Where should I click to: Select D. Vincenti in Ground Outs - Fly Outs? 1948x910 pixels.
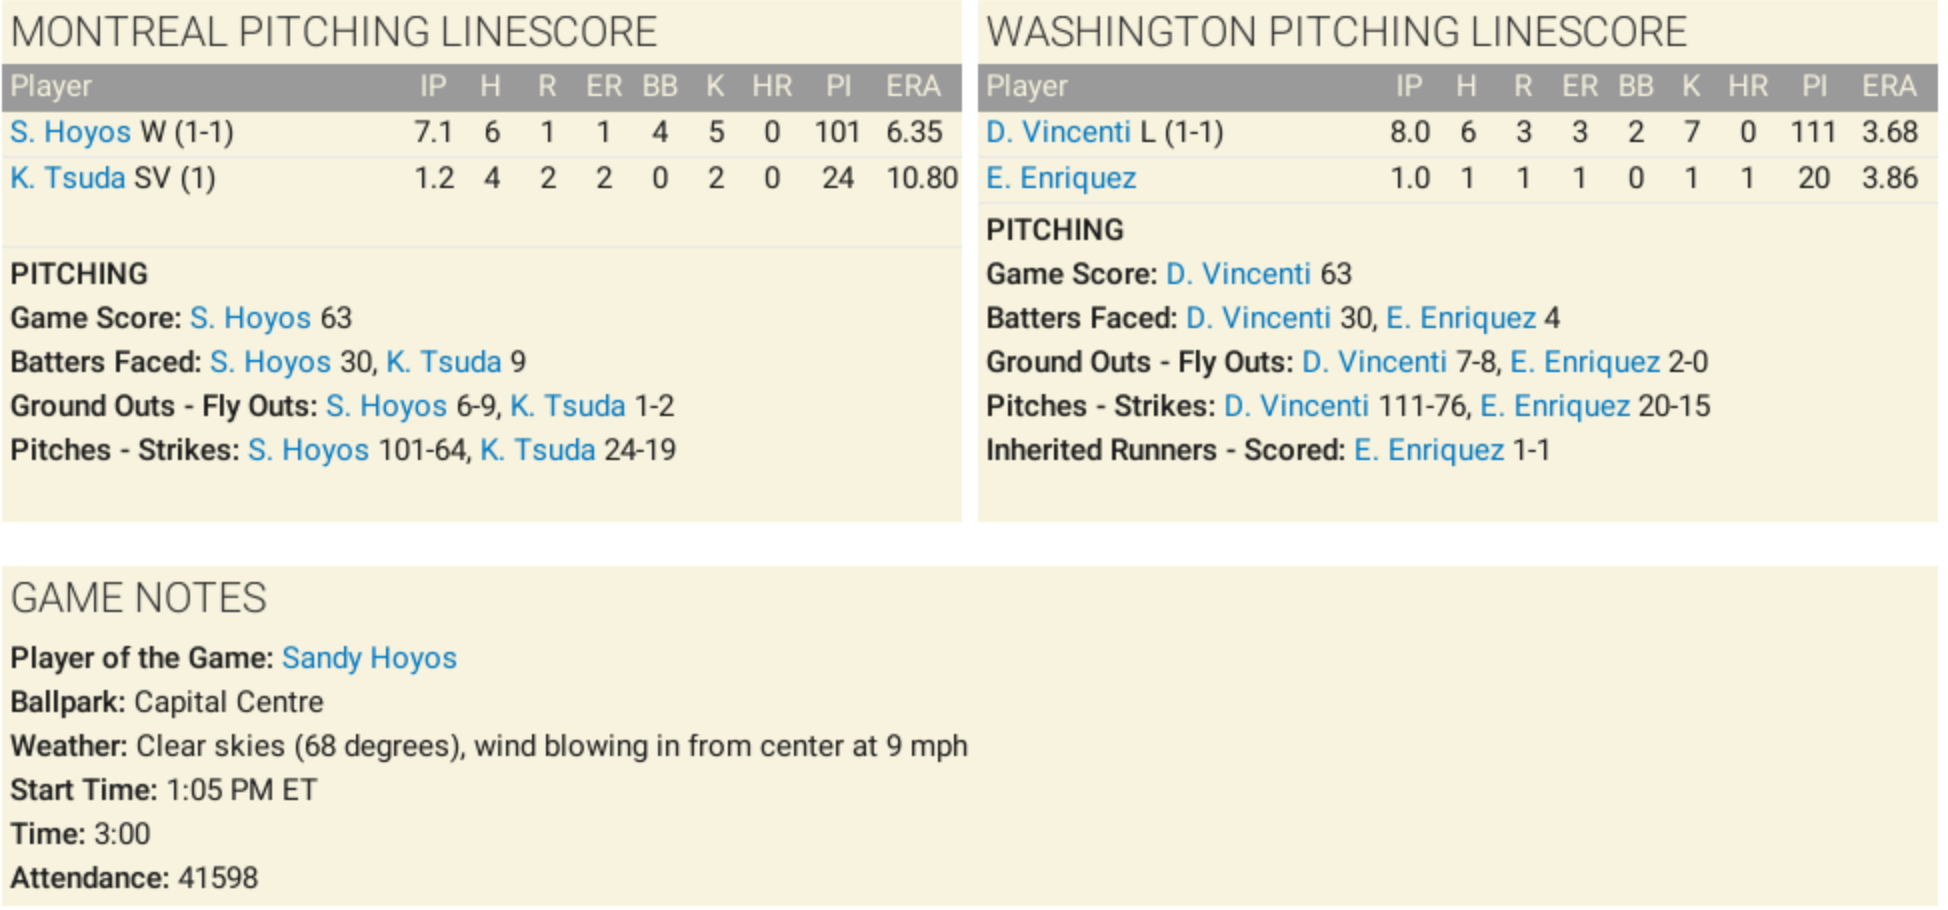(x=1374, y=362)
